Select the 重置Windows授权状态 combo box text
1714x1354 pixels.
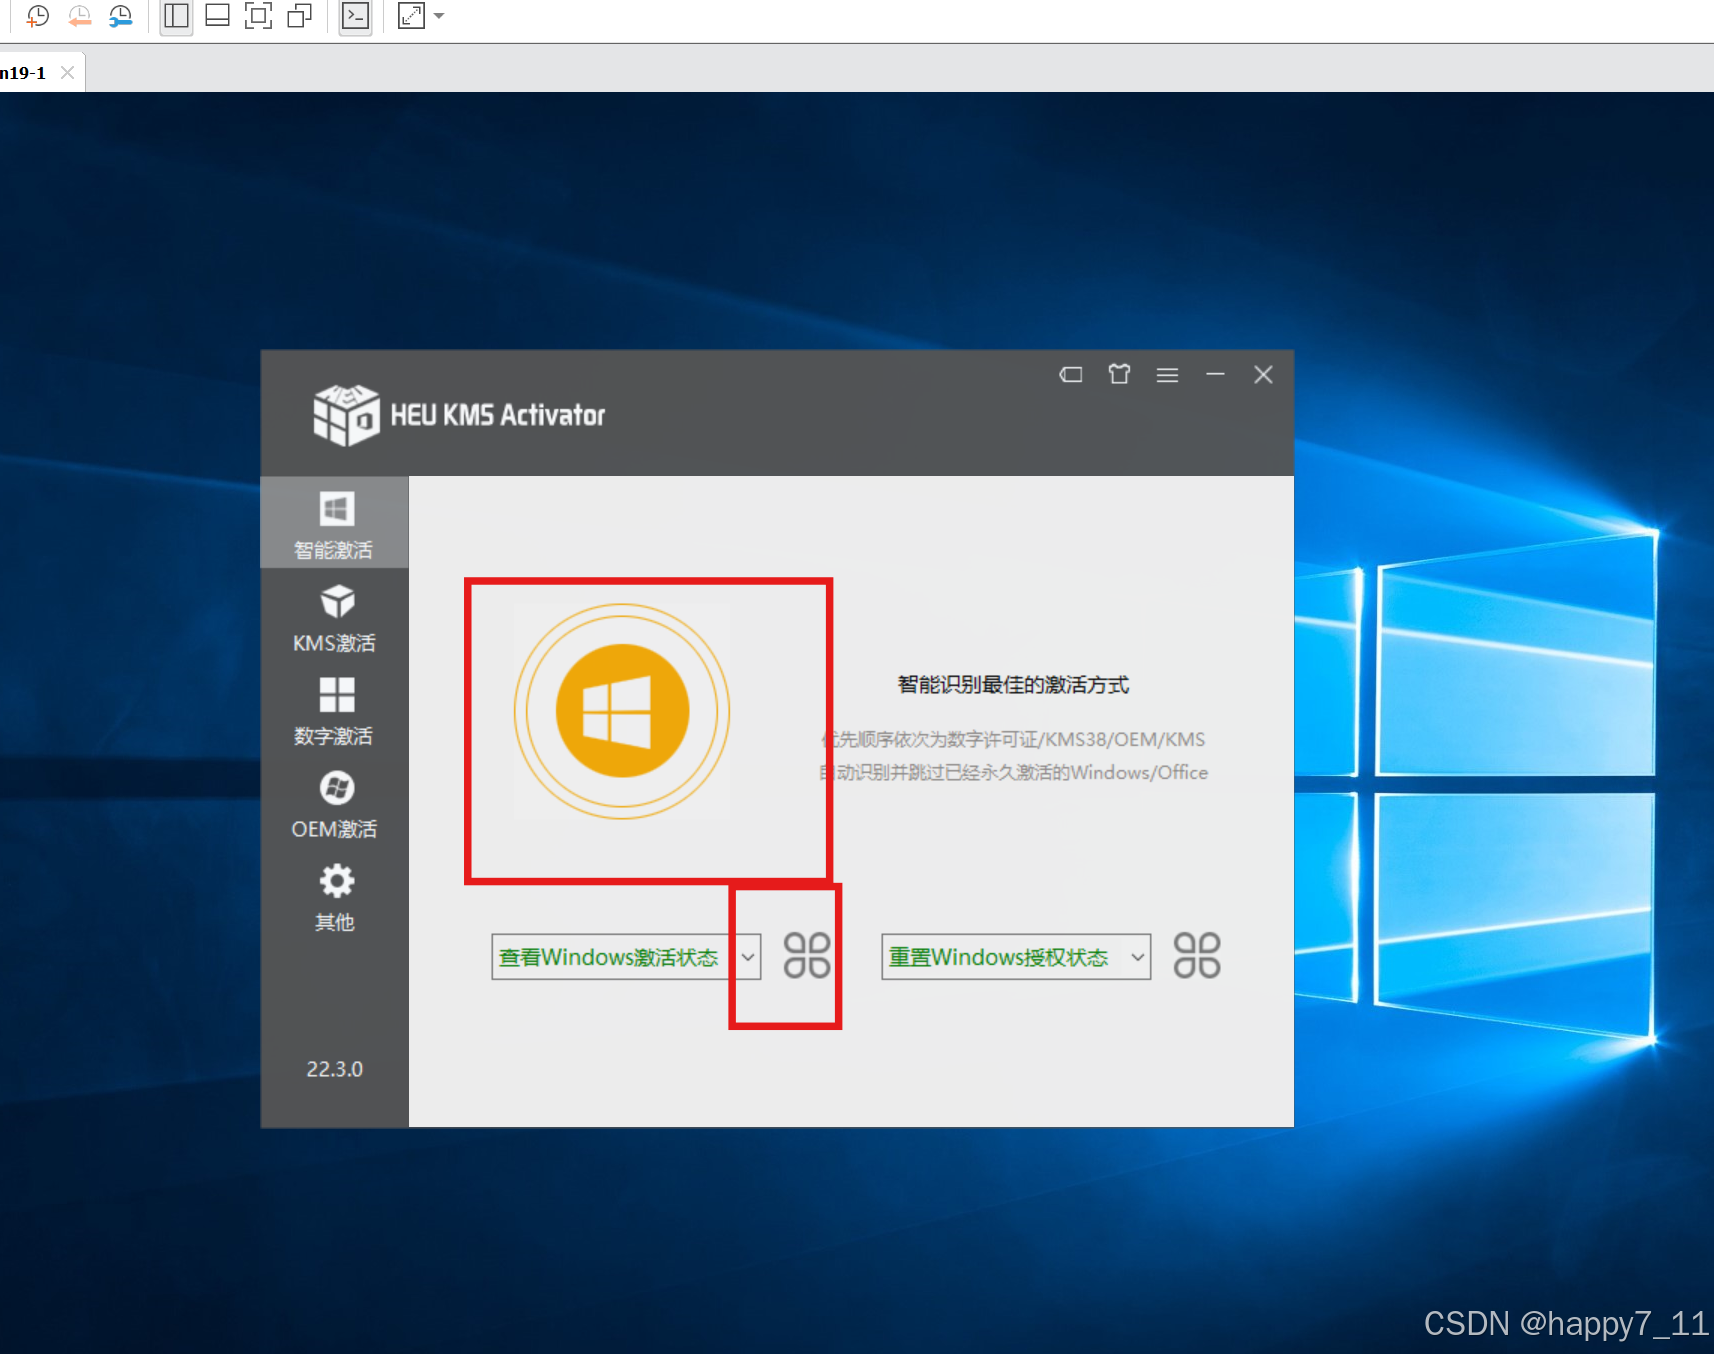point(999,957)
